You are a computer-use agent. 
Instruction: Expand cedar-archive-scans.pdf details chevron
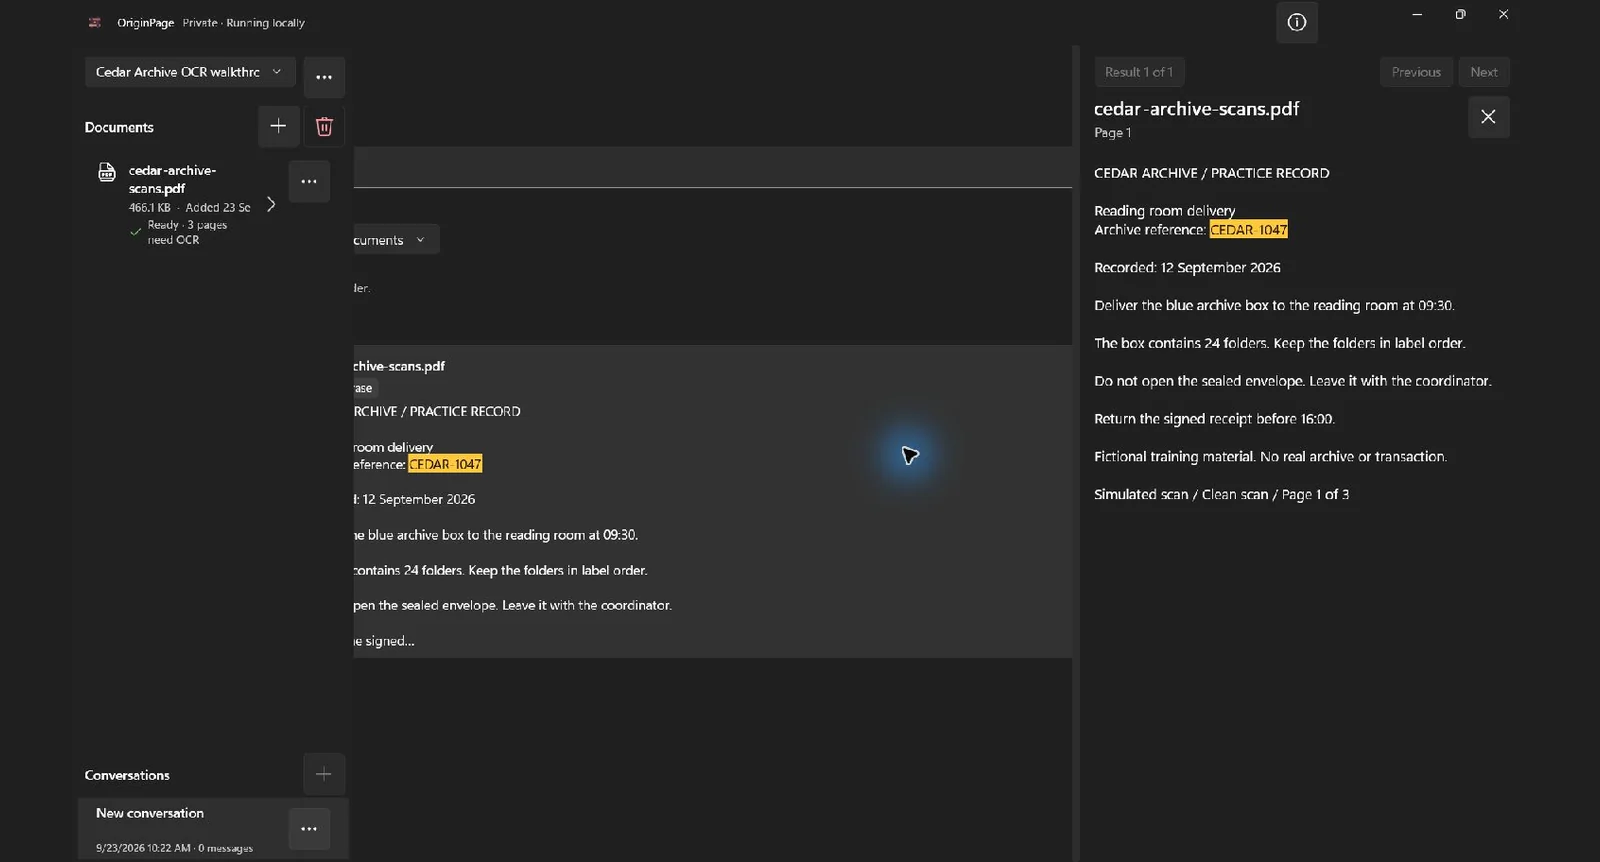coord(270,204)
